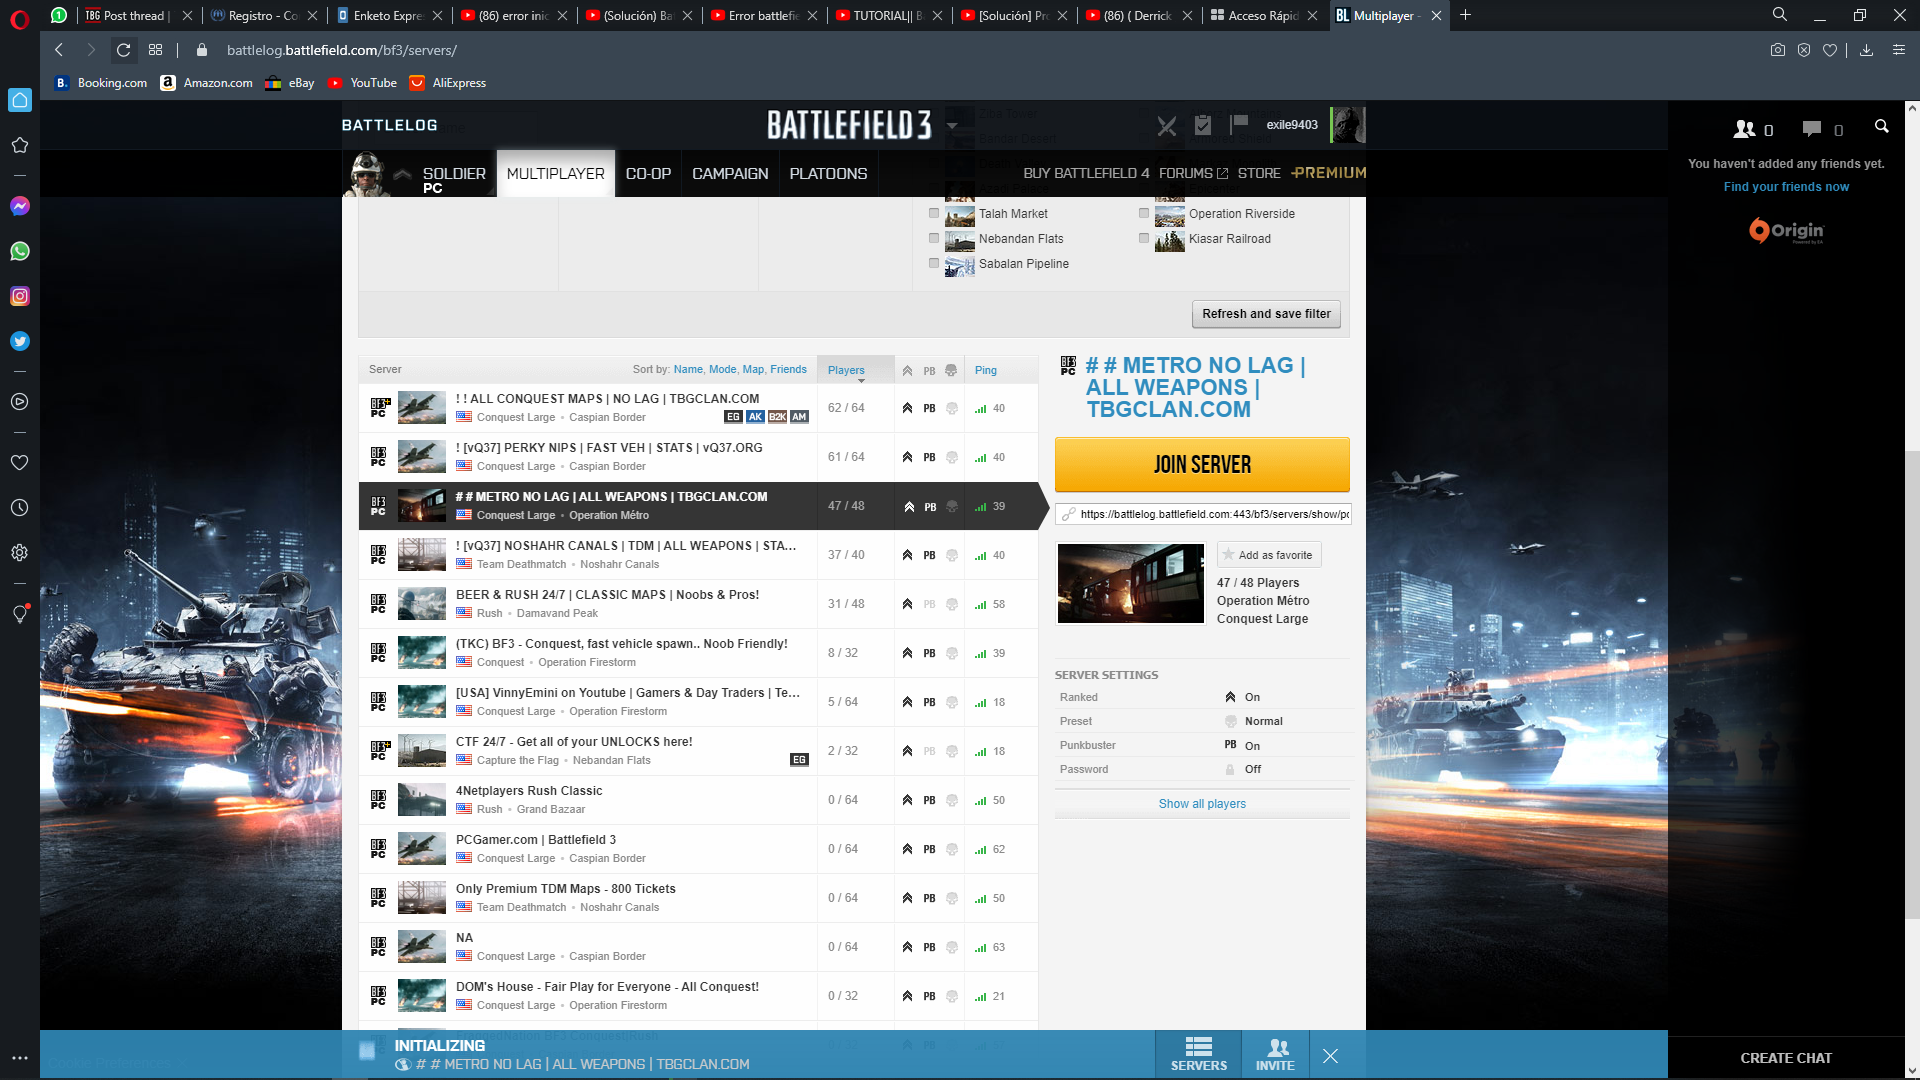Sort servers by Map
Screen dimensions: 1920x1080
click(x=753, y=370)
